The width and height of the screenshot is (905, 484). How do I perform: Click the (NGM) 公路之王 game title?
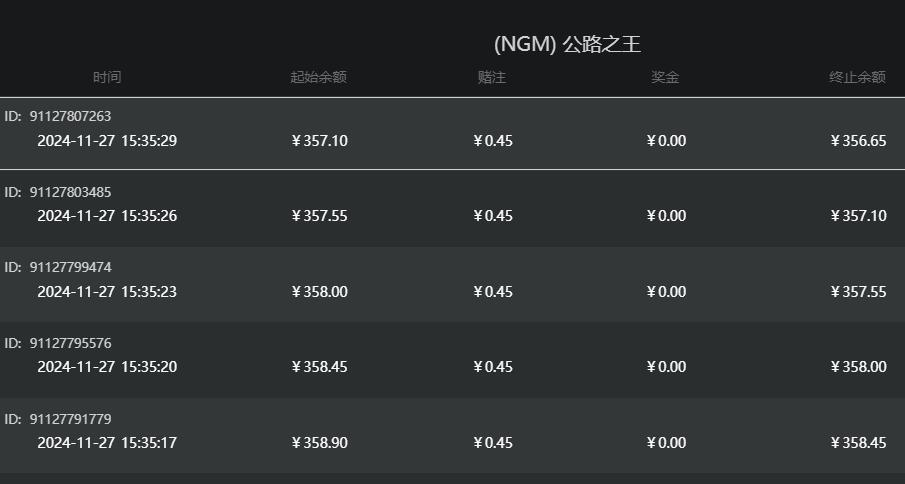[567, 44]
